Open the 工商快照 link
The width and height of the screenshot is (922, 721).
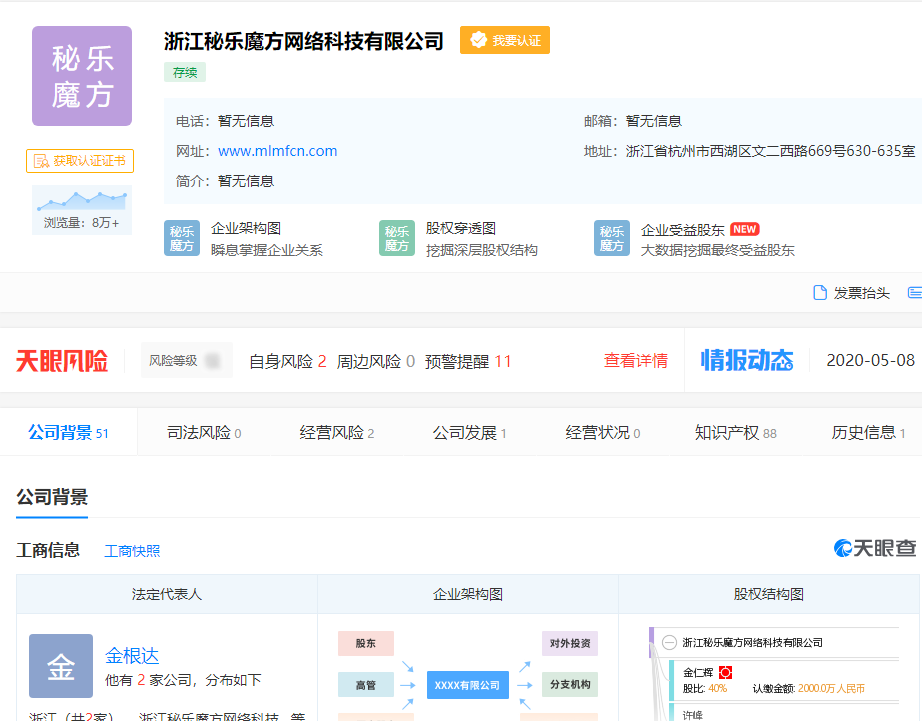[132, 551]
